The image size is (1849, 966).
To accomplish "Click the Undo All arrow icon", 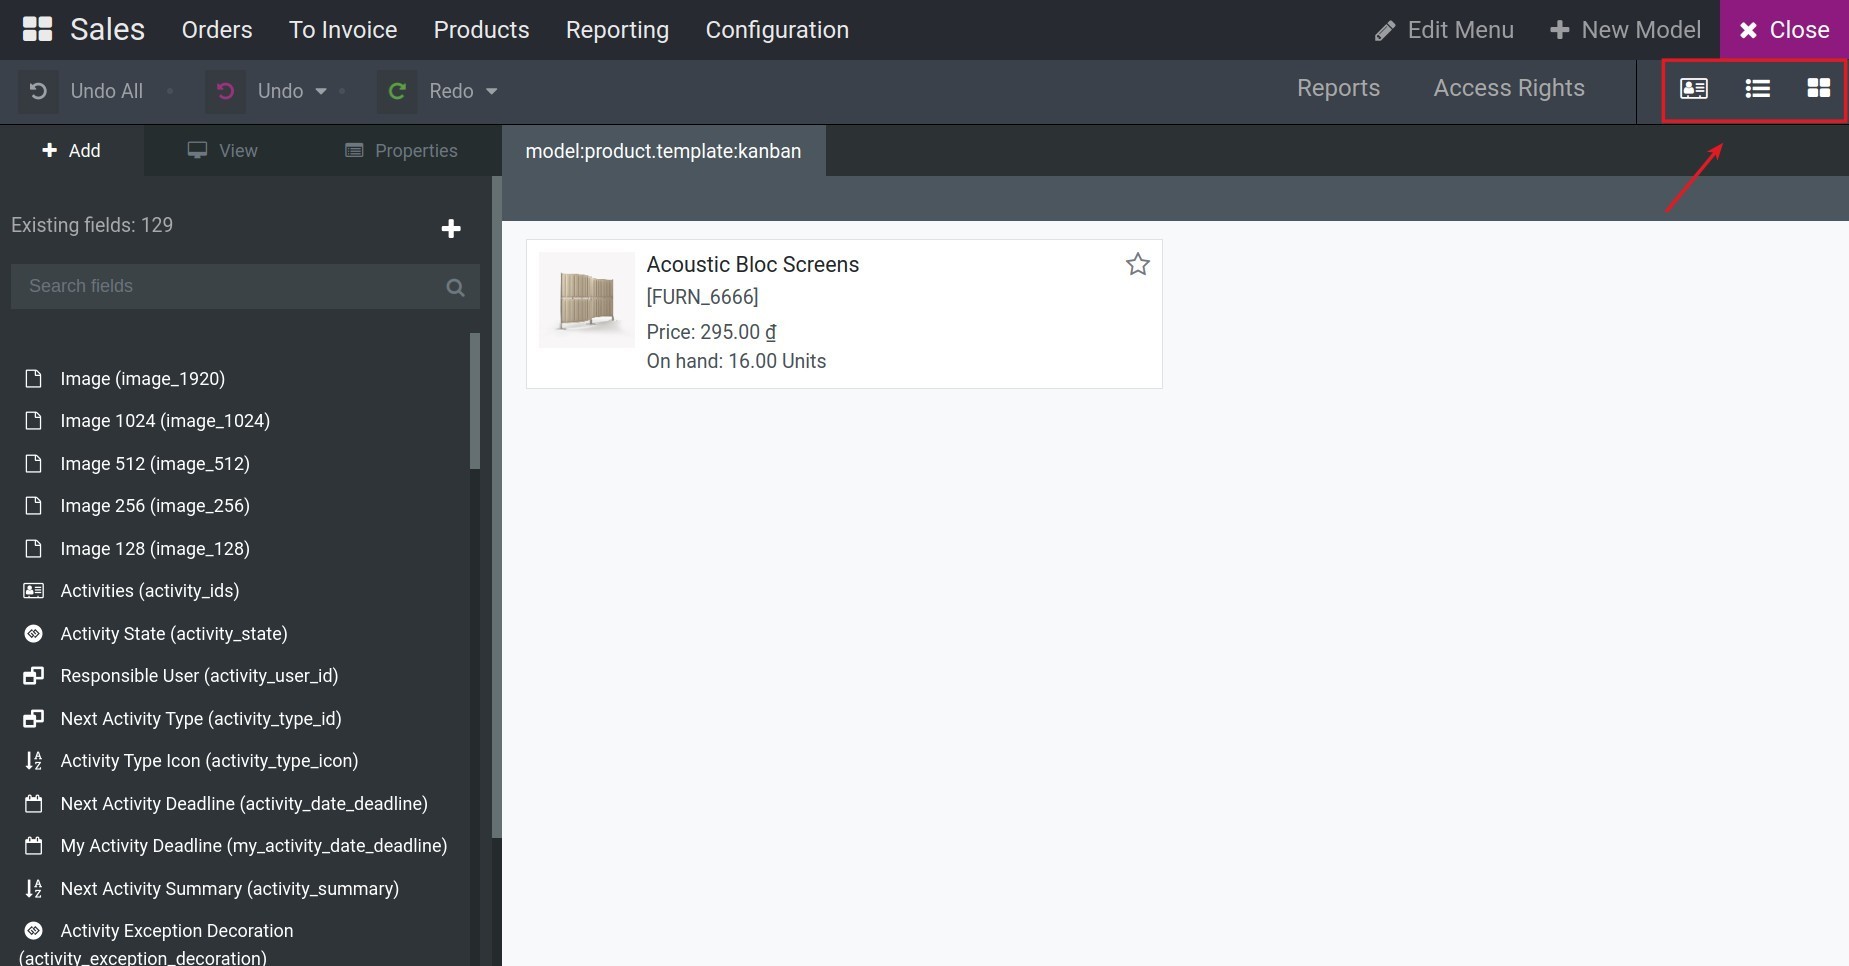I will click(38, 91).
